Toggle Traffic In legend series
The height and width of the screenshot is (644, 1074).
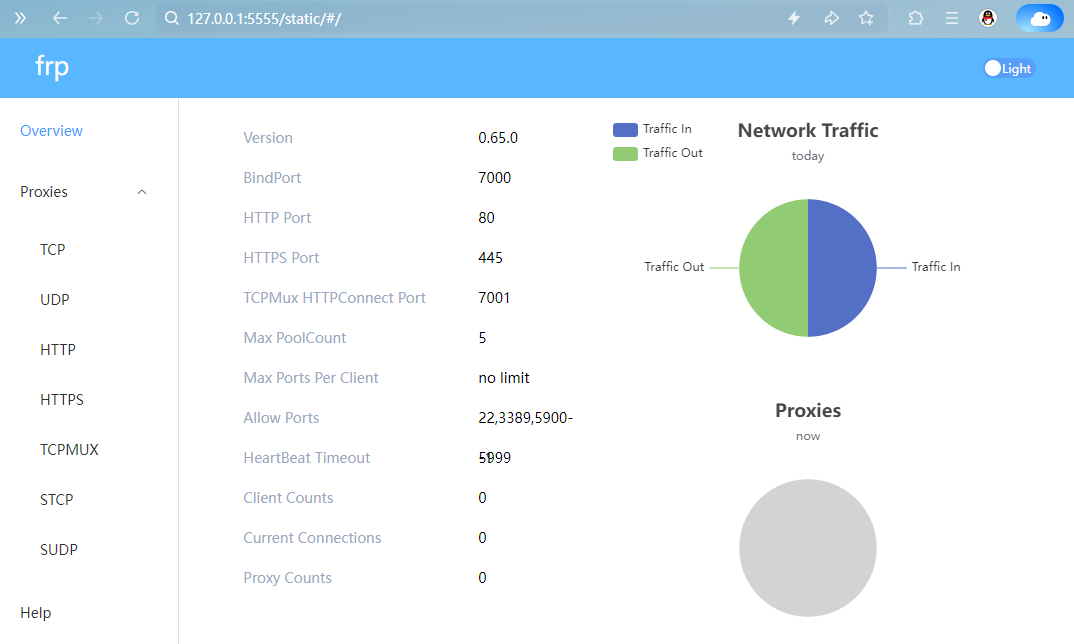[655, 129]
